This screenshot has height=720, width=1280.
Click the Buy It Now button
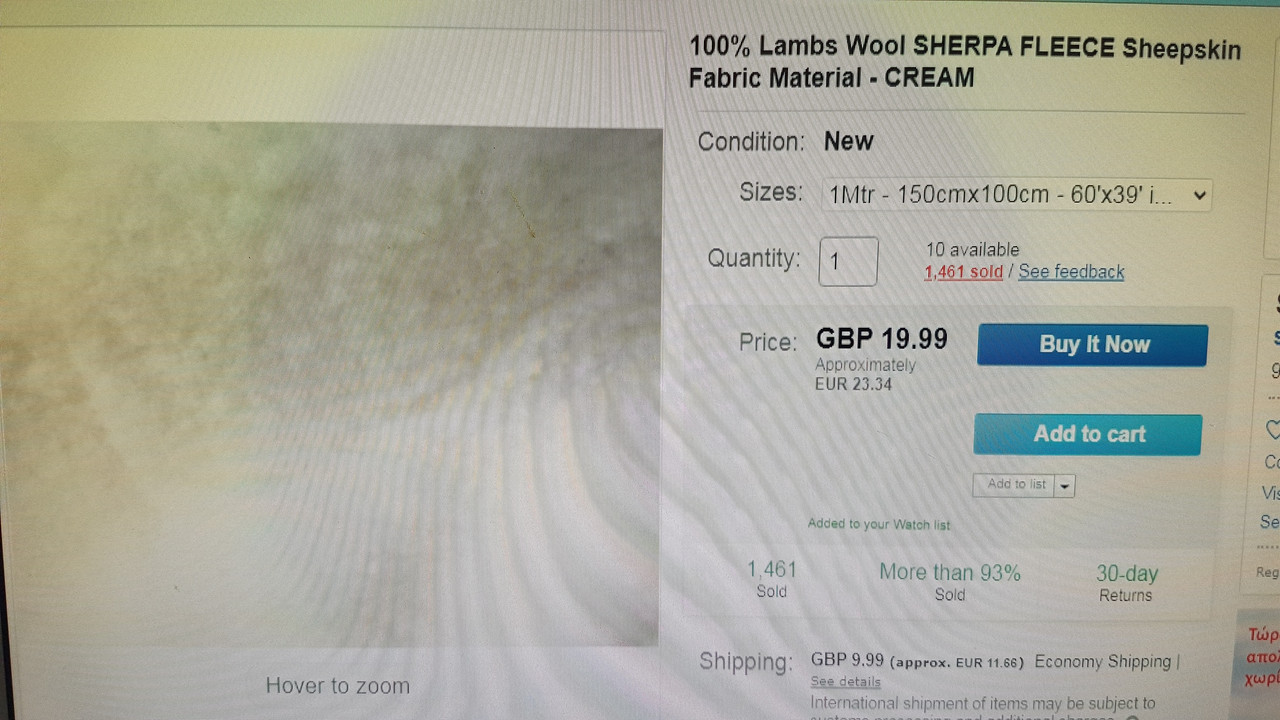(x=1092, y=345)
